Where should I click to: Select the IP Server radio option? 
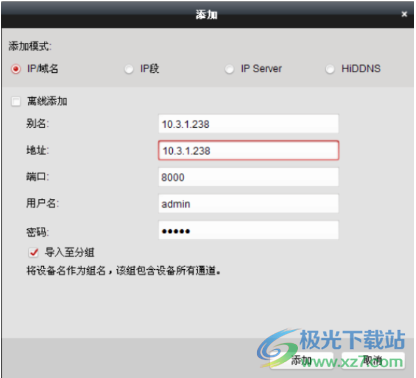click(229, 69)
